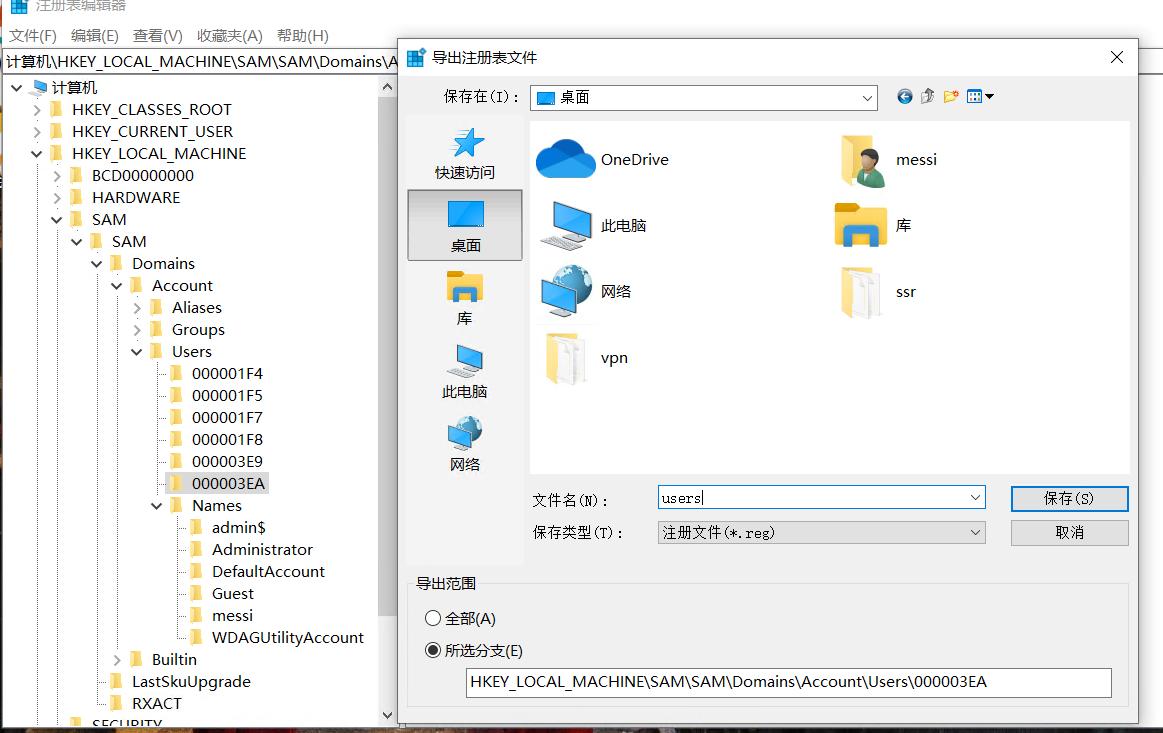The image size is (1163, 733).
Task: Open the views menu icon
Action: click(975, 96)
